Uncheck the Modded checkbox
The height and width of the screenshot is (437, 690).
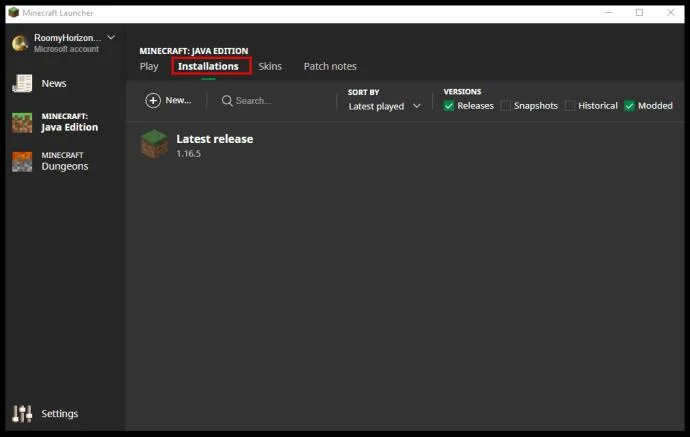pyautogui.click(x=629, y=106)
